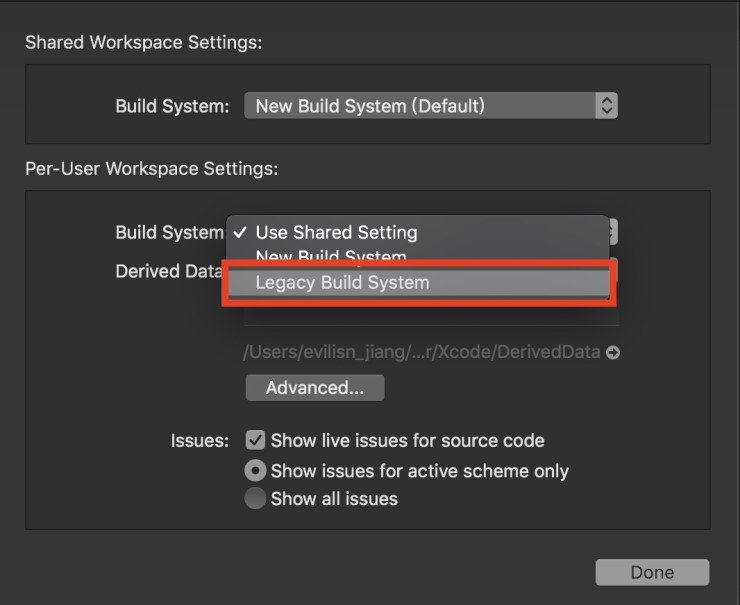The height and width of the screenshot is (605, 740).
Task: Disable Show live issues for source code
Action: point(255,440)
